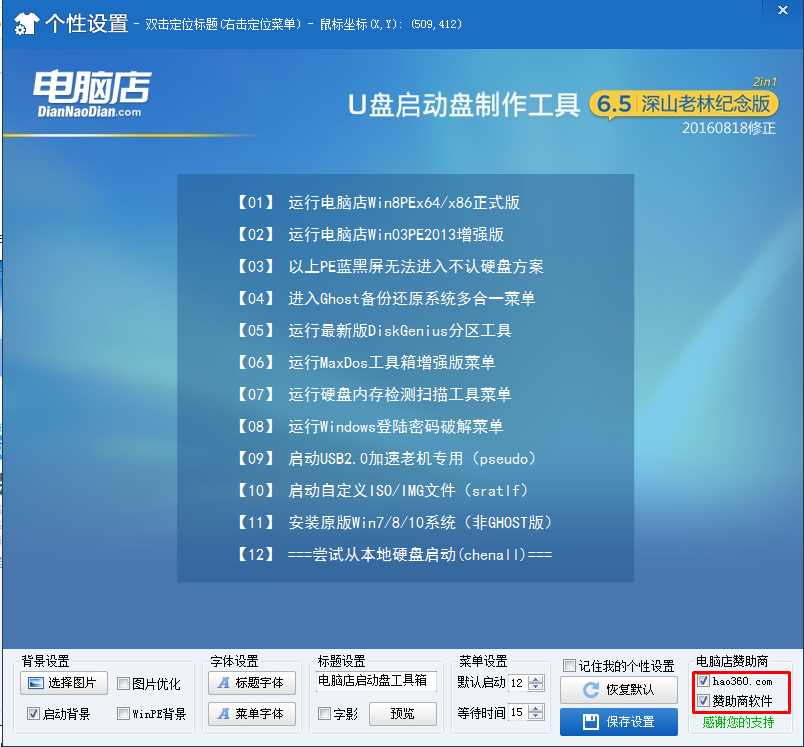The height and width of the screenshot is (747, 804).
Task: Uncheck the hao360.com sponsor checkbox
Action: tap(704, 681)
